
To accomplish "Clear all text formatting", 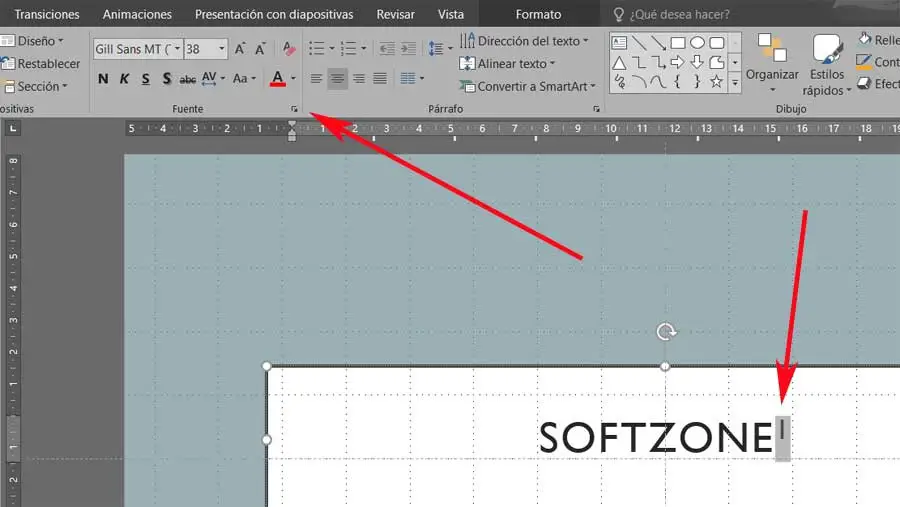I will click(x=289, y=49).
